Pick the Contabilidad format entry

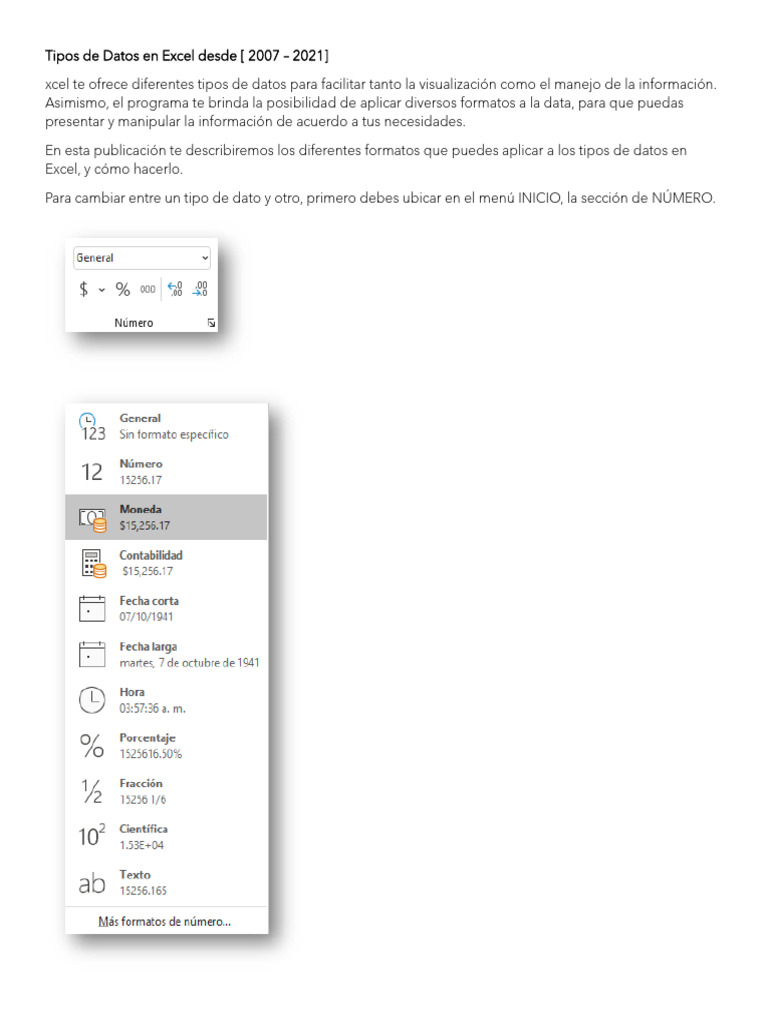pyautogui.click(x=167, y=563)
